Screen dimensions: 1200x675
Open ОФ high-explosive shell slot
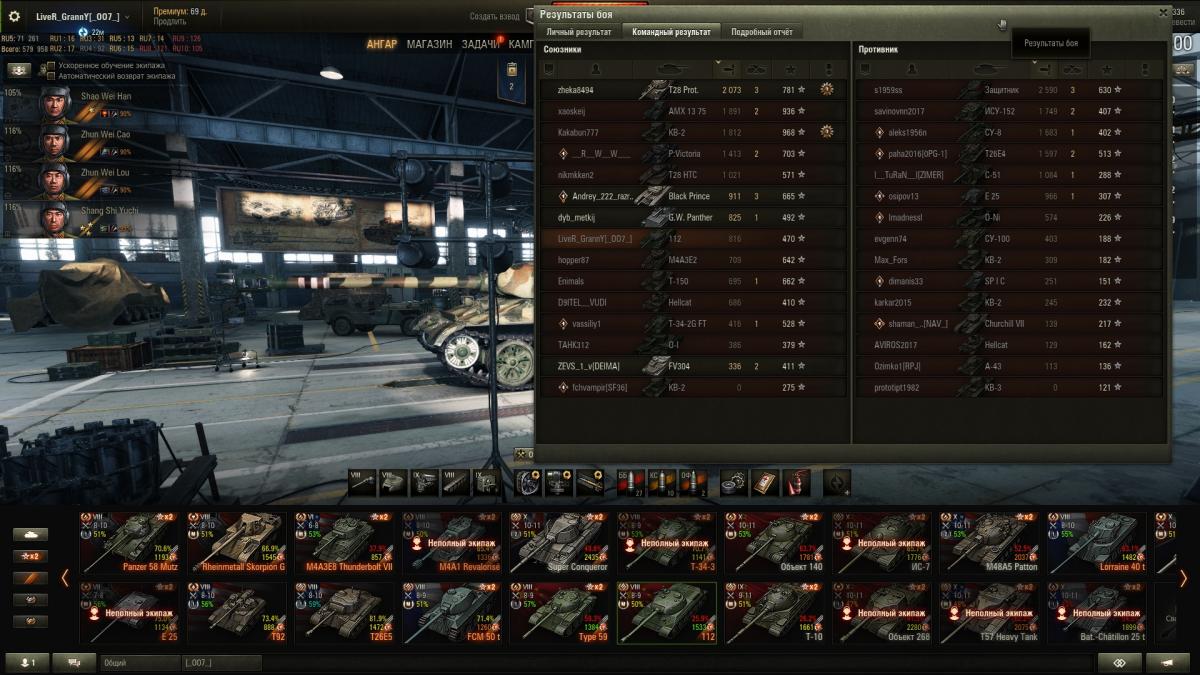coord(692,482)
